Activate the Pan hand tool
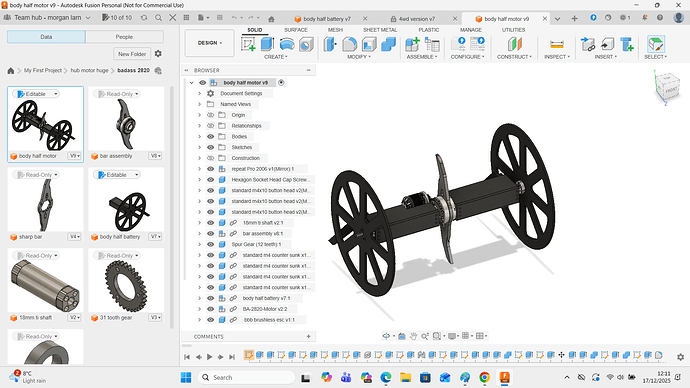This screenshot has height=388, width=690. pos(413,336)
